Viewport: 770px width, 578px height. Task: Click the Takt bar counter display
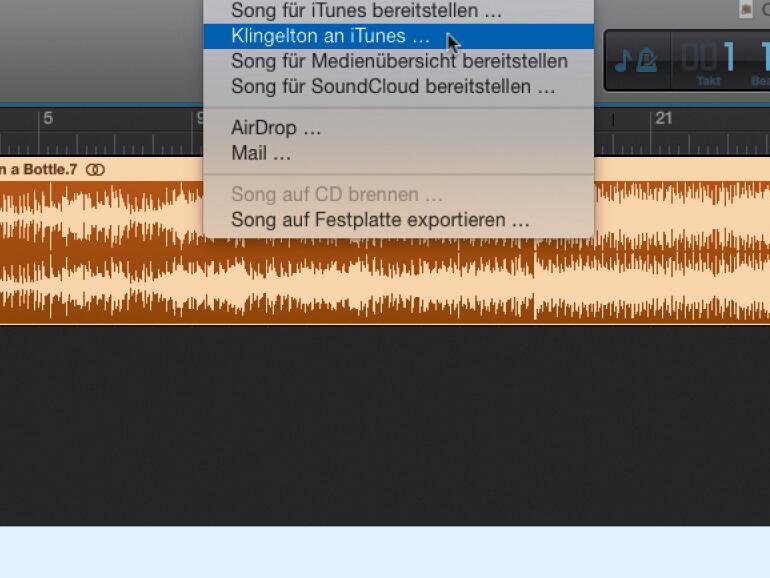click(x=708, y=61)
